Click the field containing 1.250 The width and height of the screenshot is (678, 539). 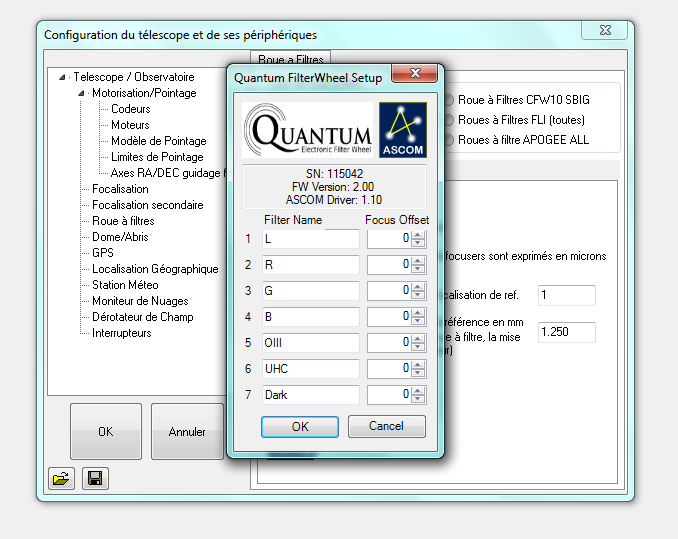point(566,331)
